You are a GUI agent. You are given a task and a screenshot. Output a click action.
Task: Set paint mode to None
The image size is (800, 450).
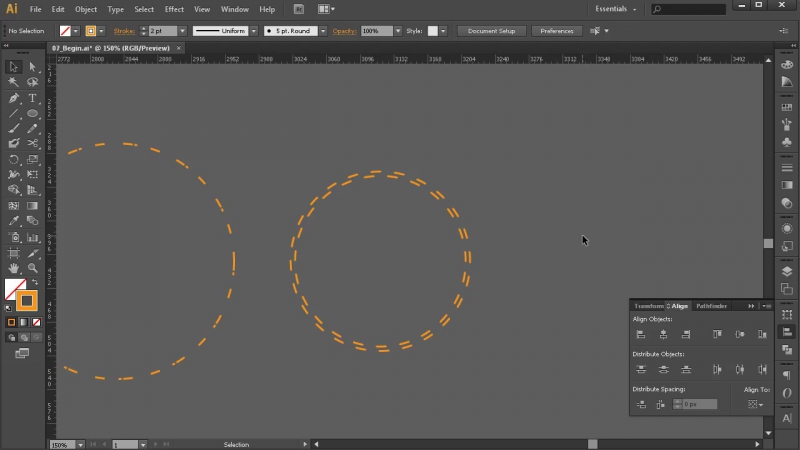[x=36, y=322]
